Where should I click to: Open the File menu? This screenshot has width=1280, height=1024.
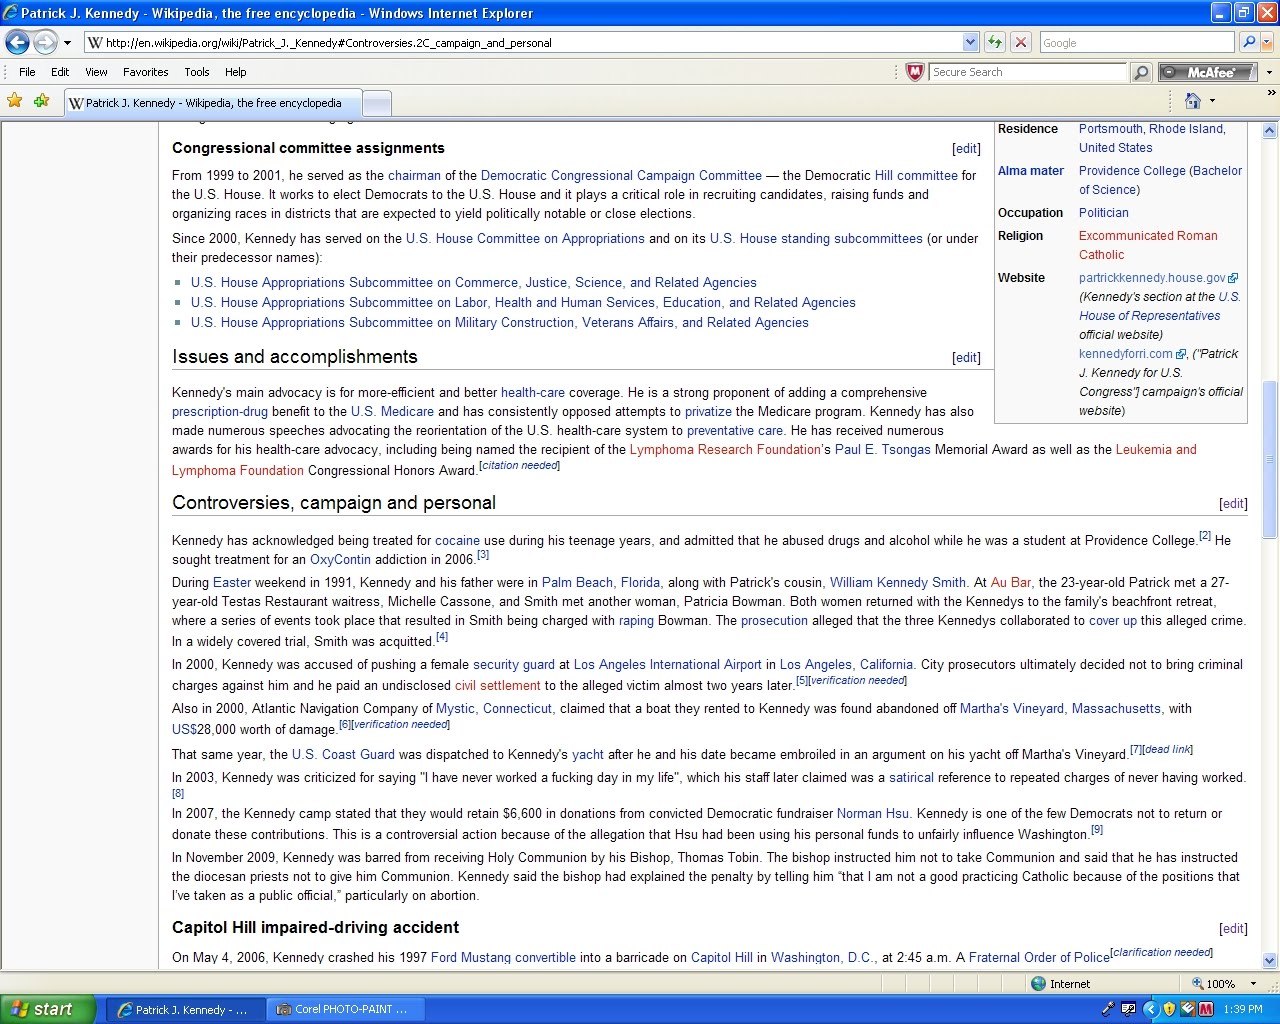(x=27, y=72)
